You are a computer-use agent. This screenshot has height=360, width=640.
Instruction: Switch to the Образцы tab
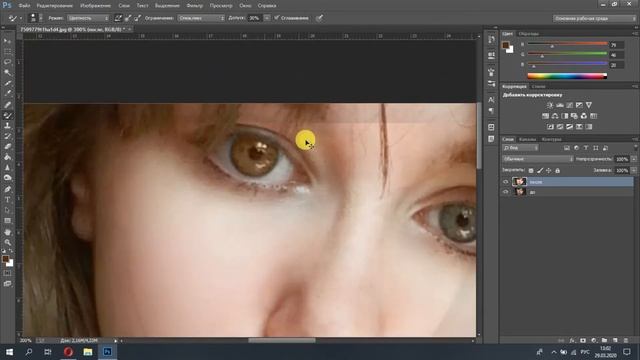[529, 33]
